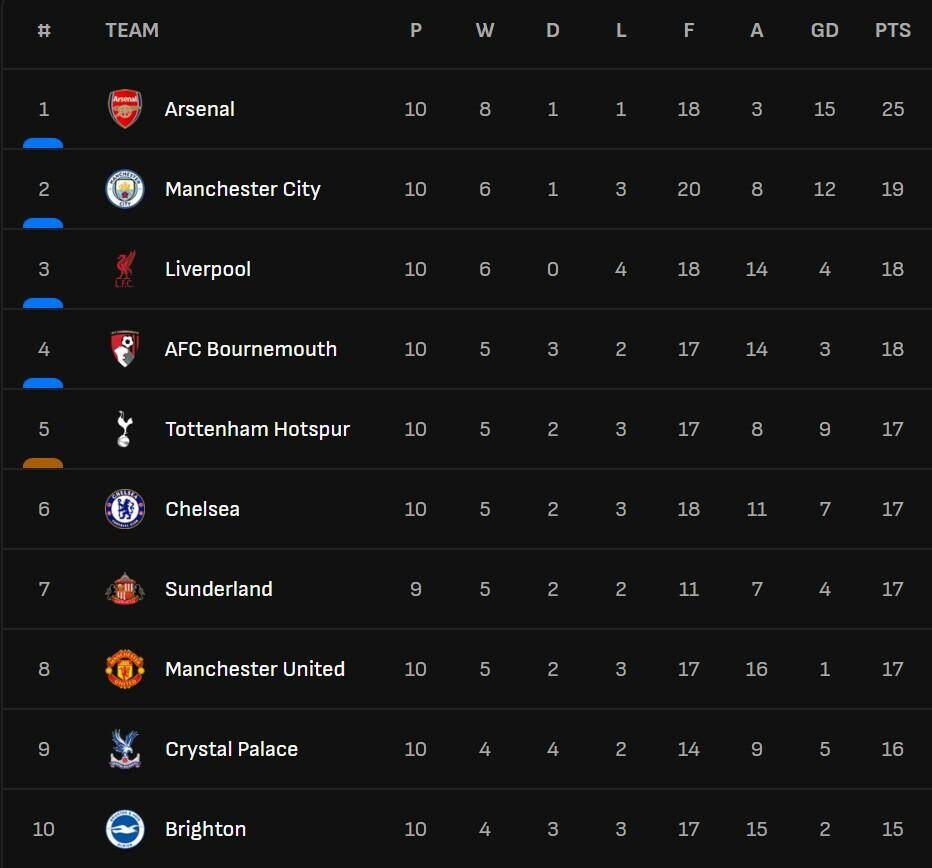Click the W wins column header
The height and width of the screenshot is (868, 932).
point(485,30)
